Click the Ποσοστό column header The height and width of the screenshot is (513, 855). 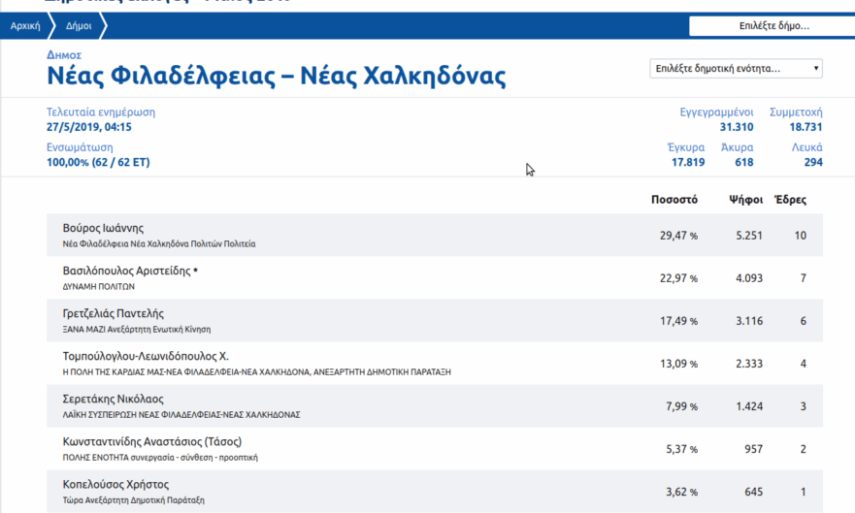[x=674, y=200]
